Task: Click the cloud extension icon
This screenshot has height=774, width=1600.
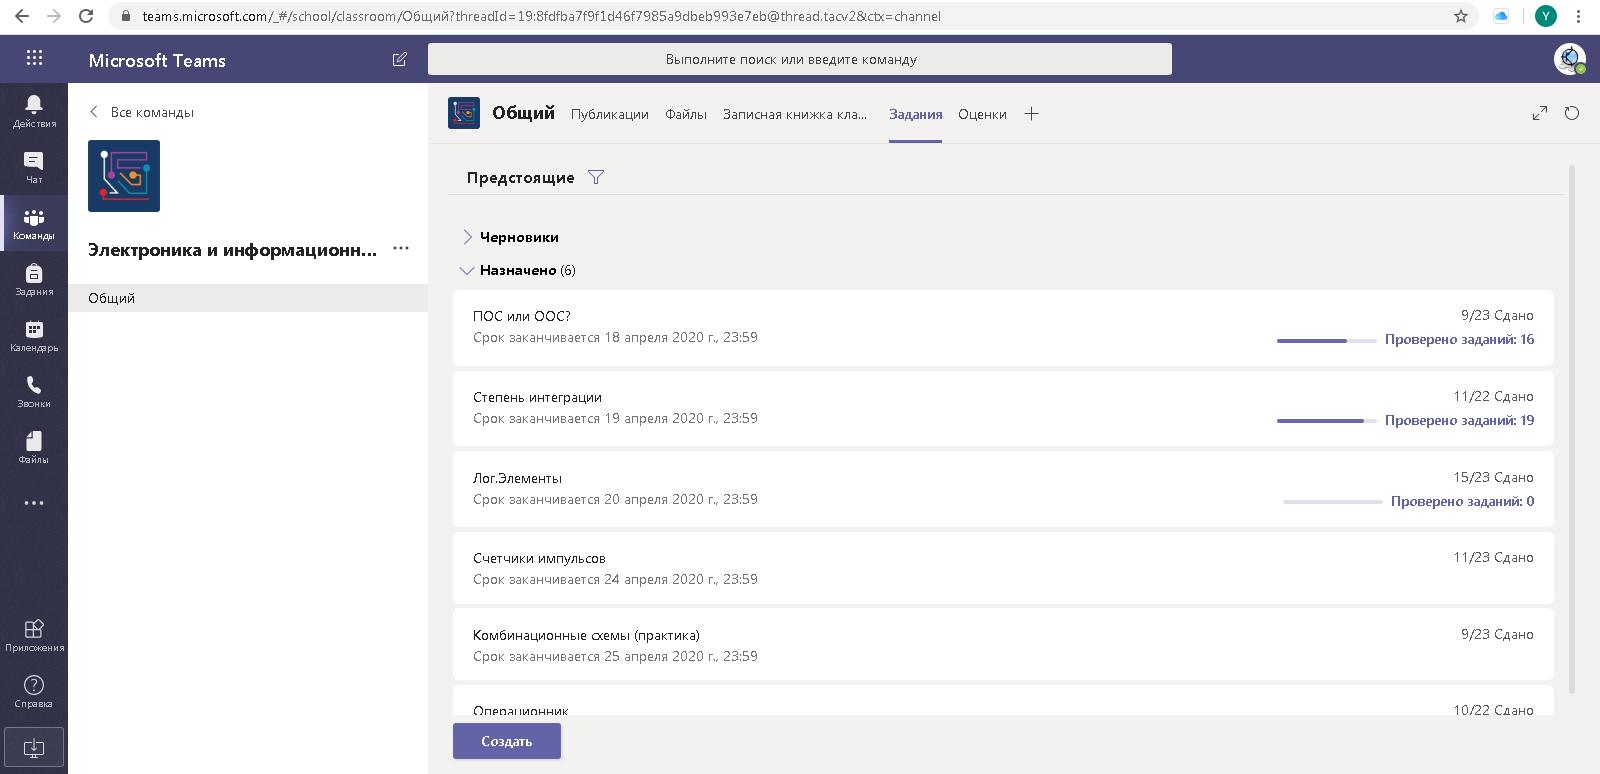Action: pos(1501,16)
